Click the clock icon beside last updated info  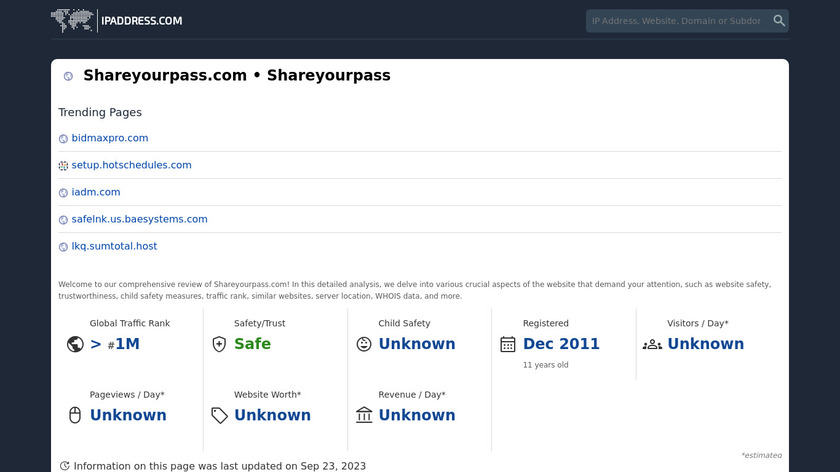tap(64, 466)
